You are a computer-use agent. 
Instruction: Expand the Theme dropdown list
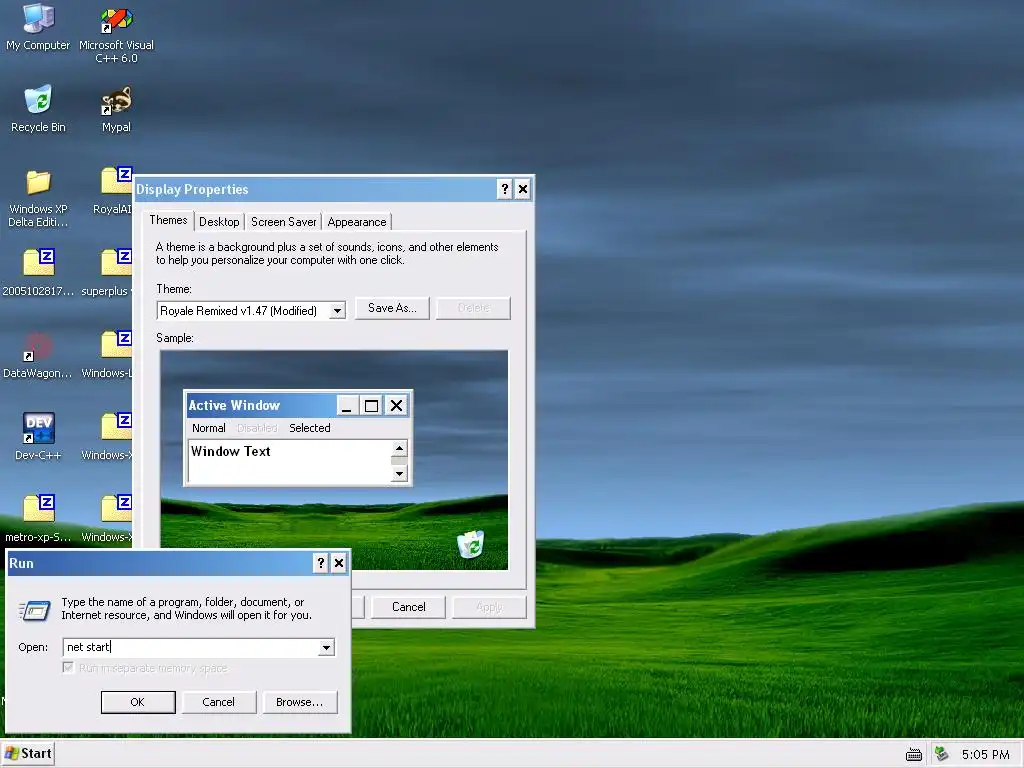[x=337, y=311]
